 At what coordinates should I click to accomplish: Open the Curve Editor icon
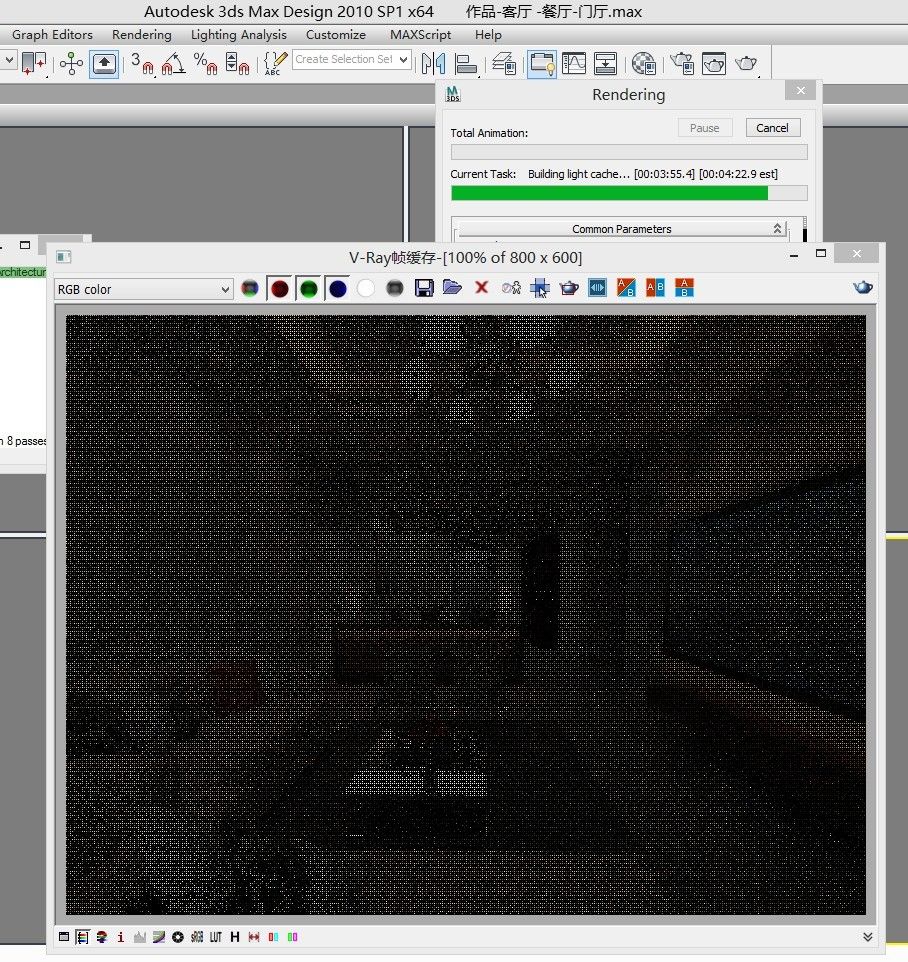pyautogui.click(x=574, y=63)
